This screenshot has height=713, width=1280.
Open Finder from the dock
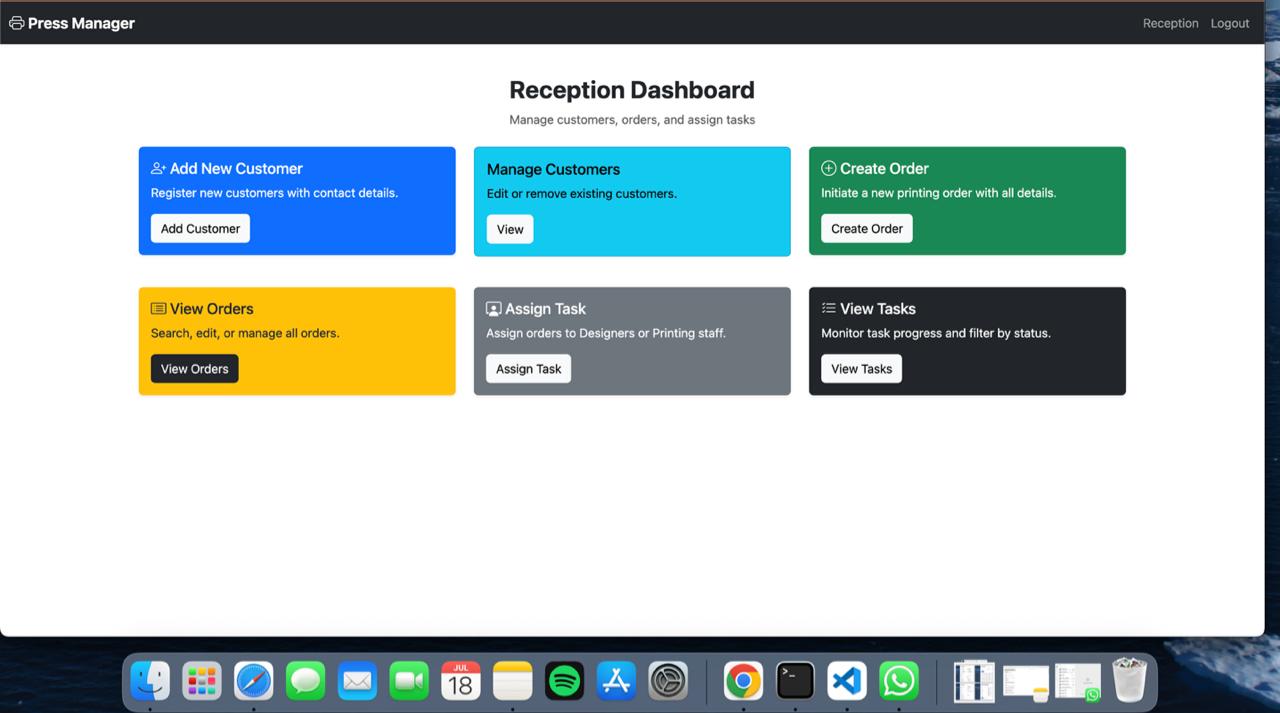tap(150, 681)
